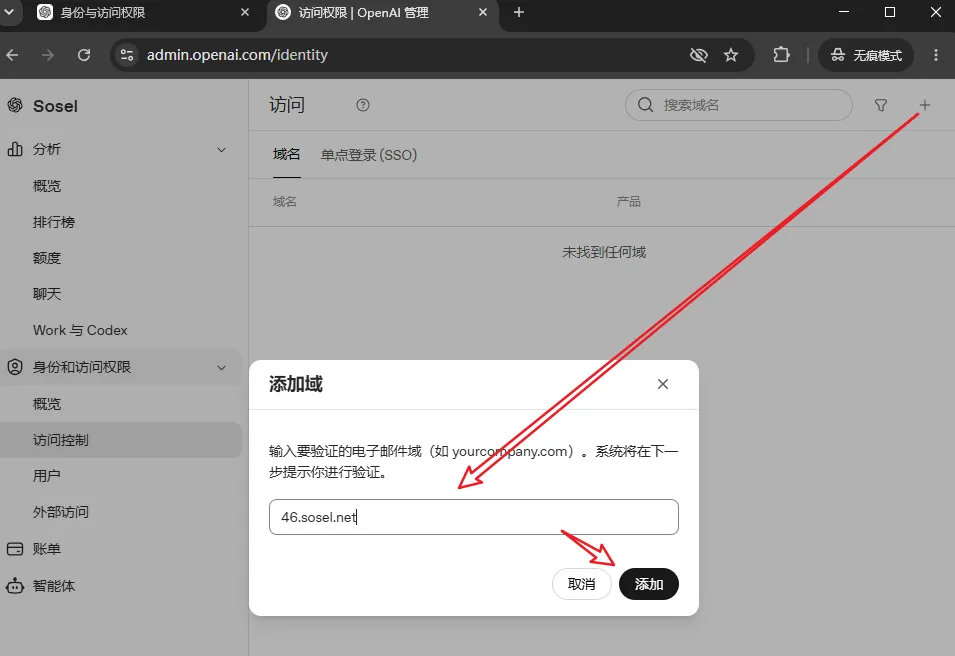955x656 pixels.
Task: Reload the page with the refresh icon
Action: [x=84, y=55]
